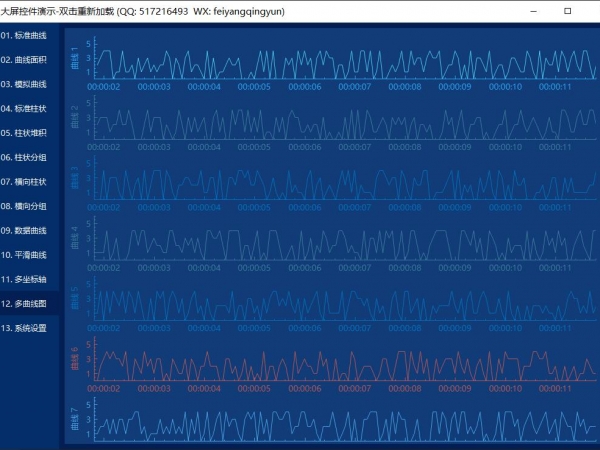Click the 00:00:06 time label on 曲线 3
The height and width of the screenshot is (450, 600).
click(305, 207)
